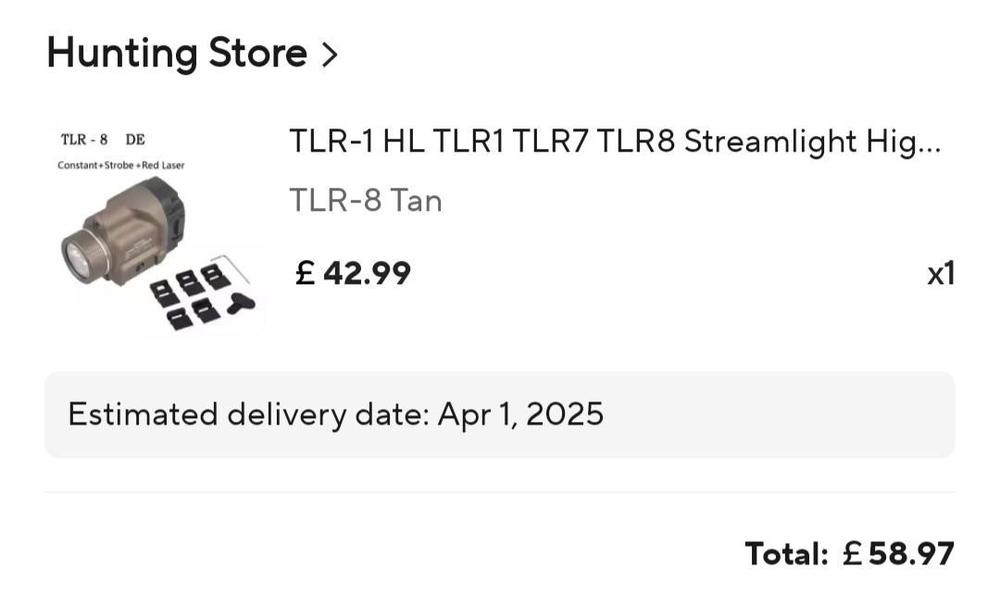
Task: Click the chevron arrow beside Hunting Store
Action: pyautogui.click(x=329, y=54)
